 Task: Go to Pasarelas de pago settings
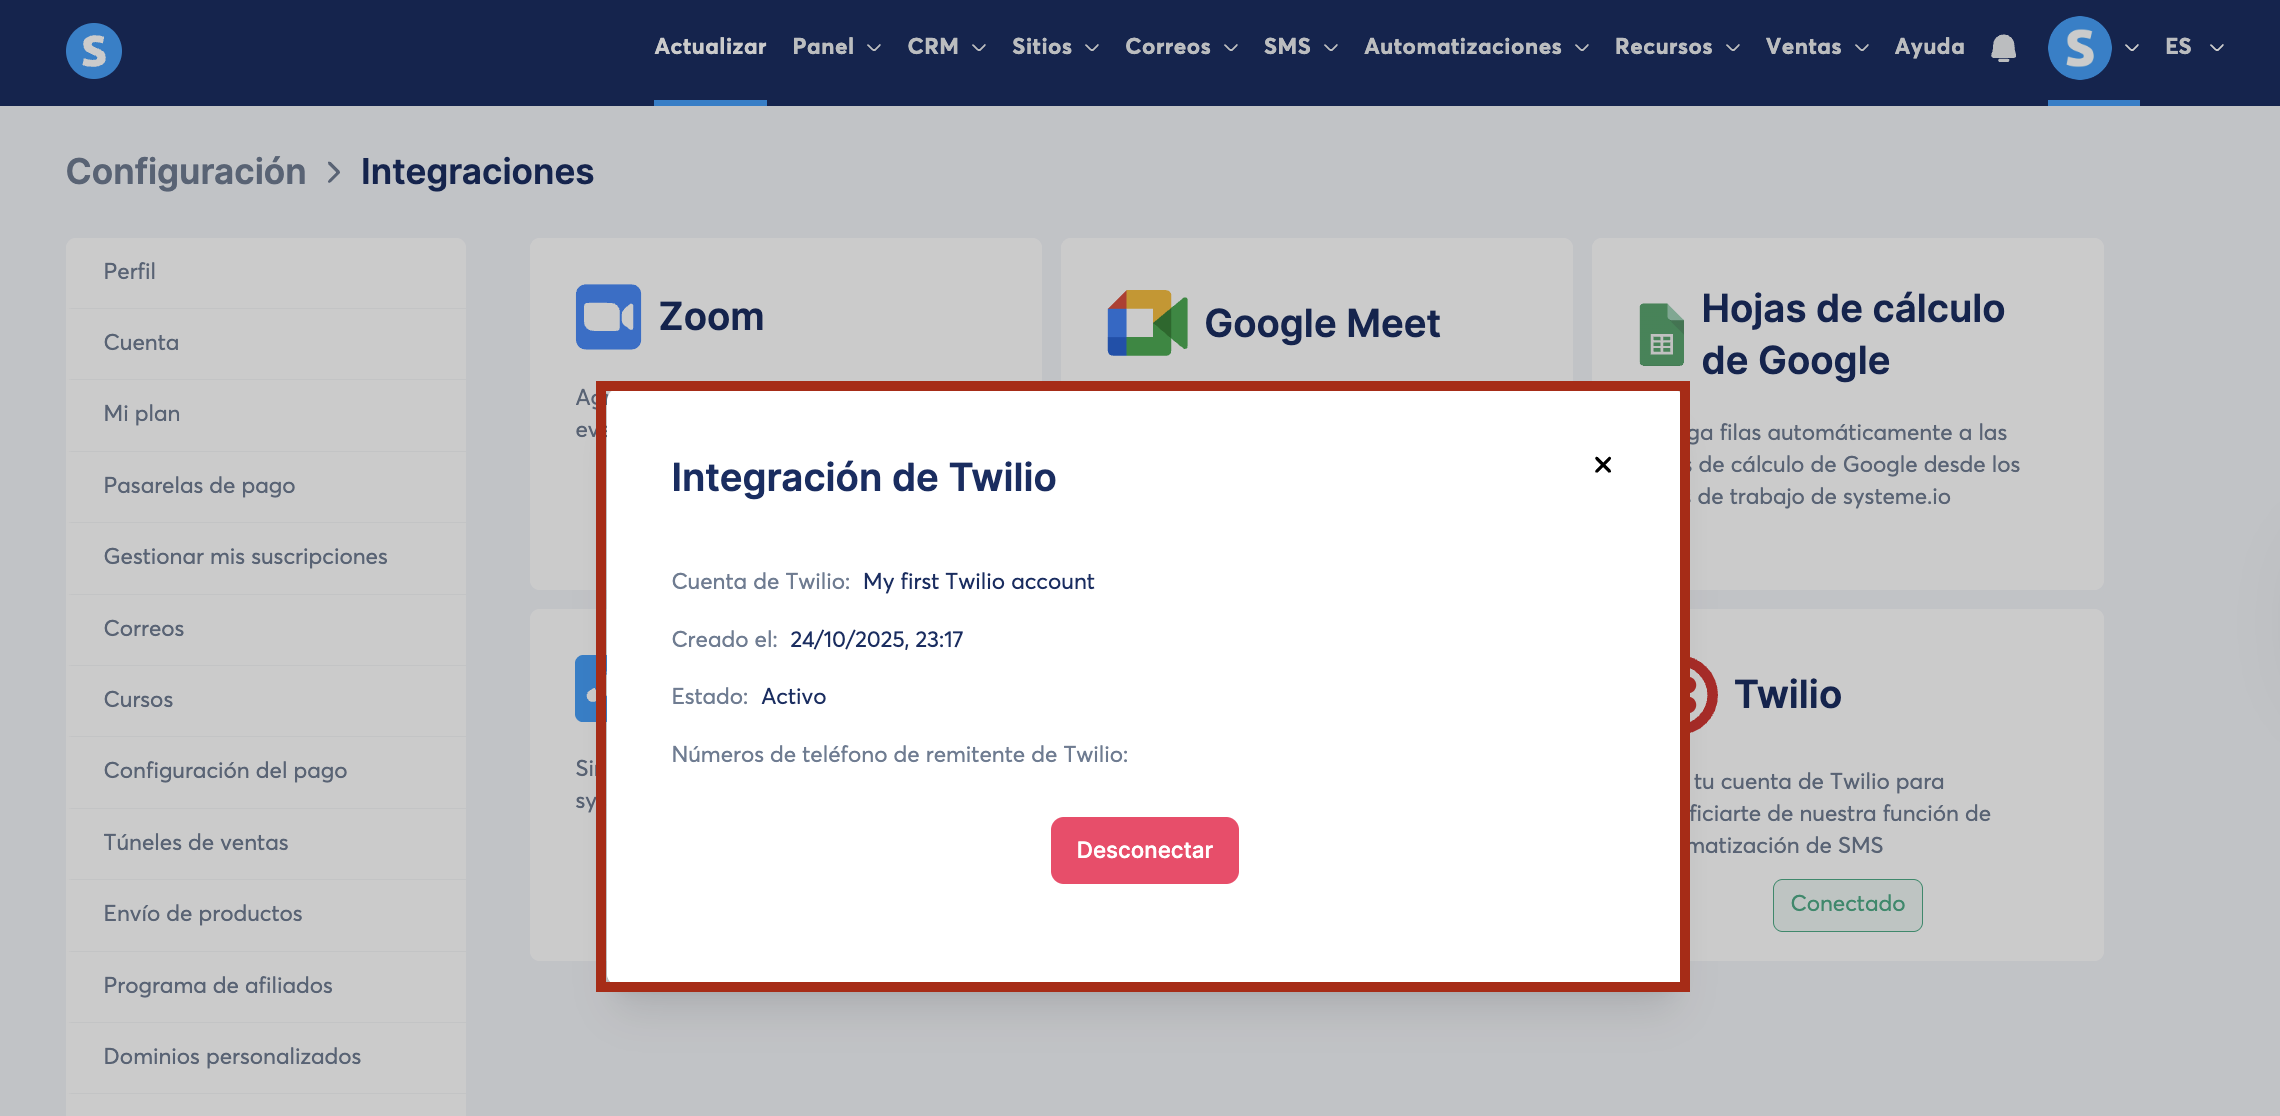coord(199,485)
